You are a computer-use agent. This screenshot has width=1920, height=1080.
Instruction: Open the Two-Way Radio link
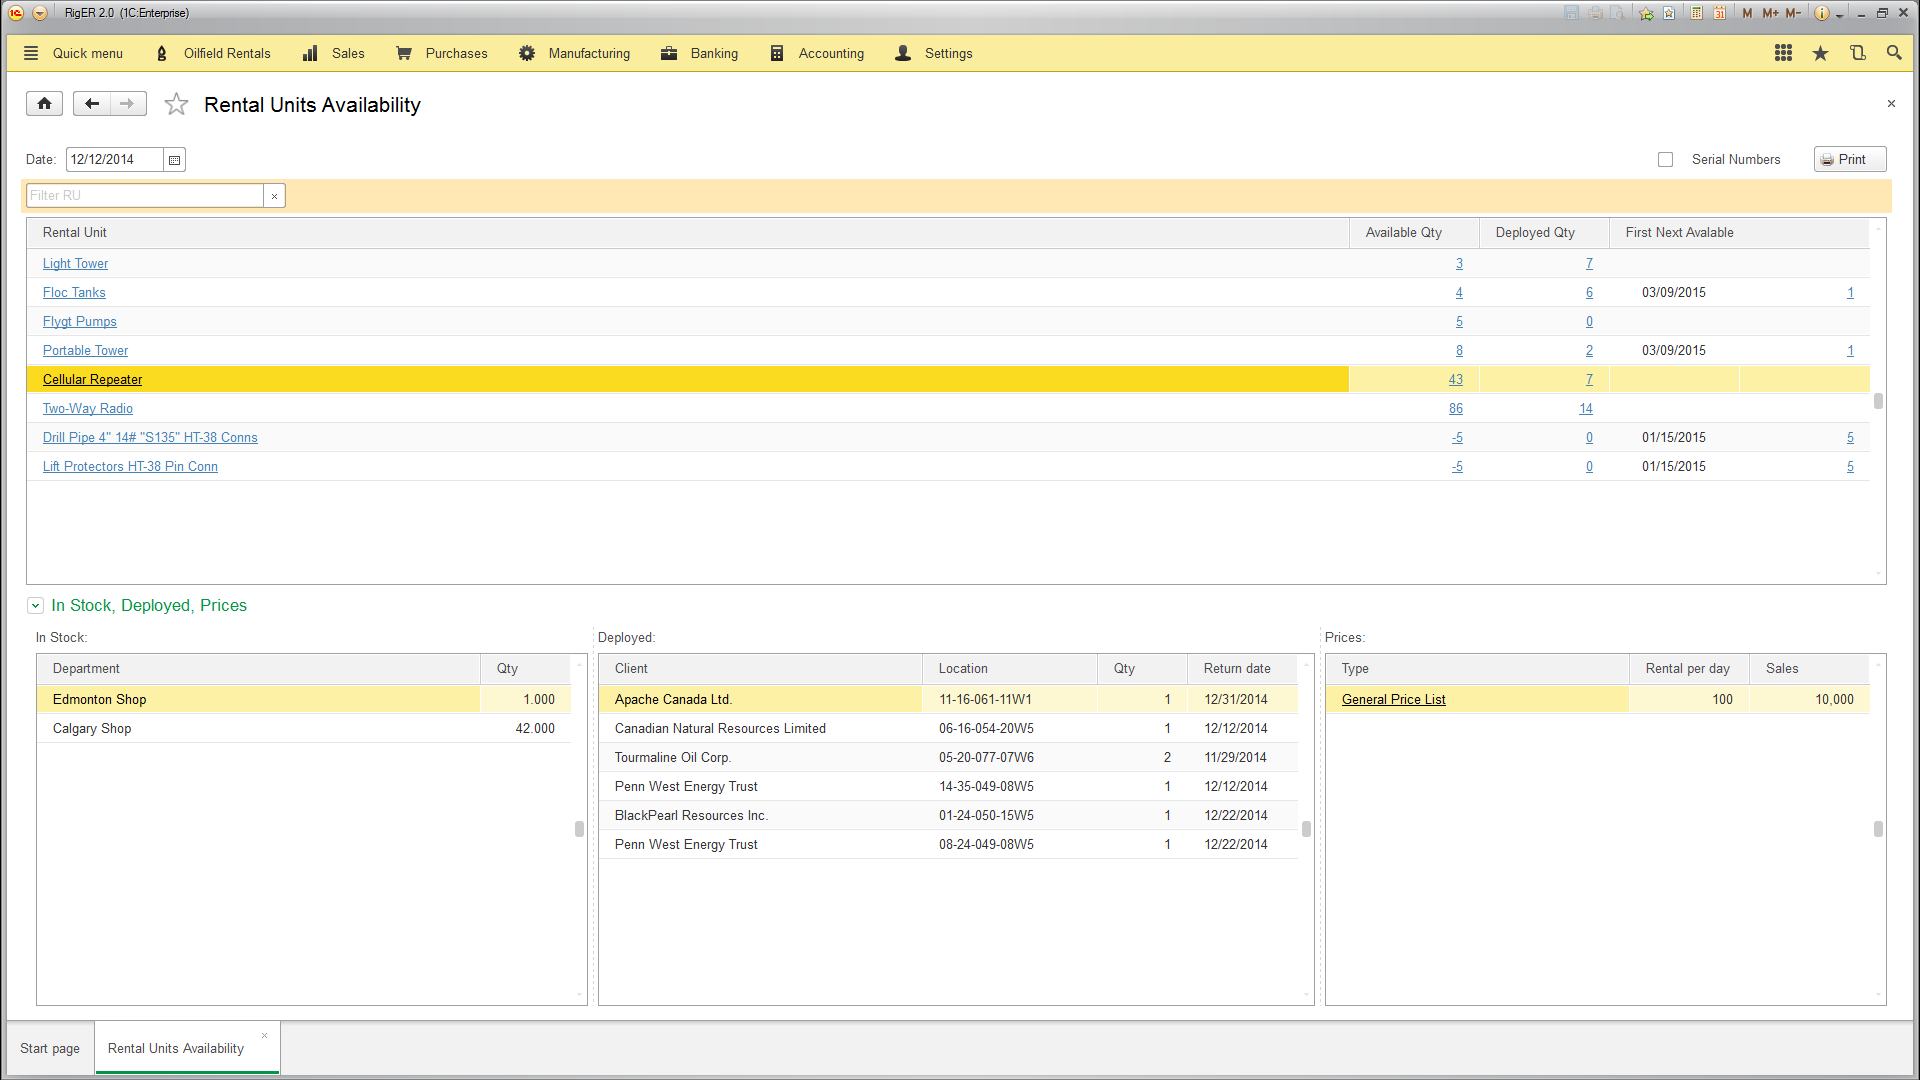coord(88,409)
